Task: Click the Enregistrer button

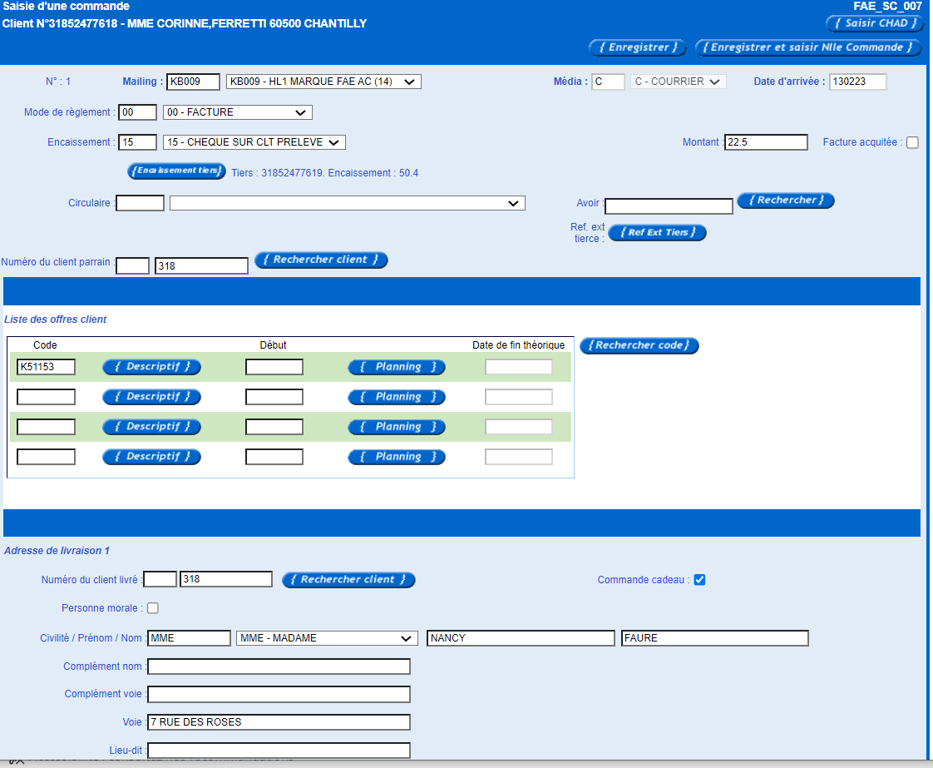Action: pos(637,47)
